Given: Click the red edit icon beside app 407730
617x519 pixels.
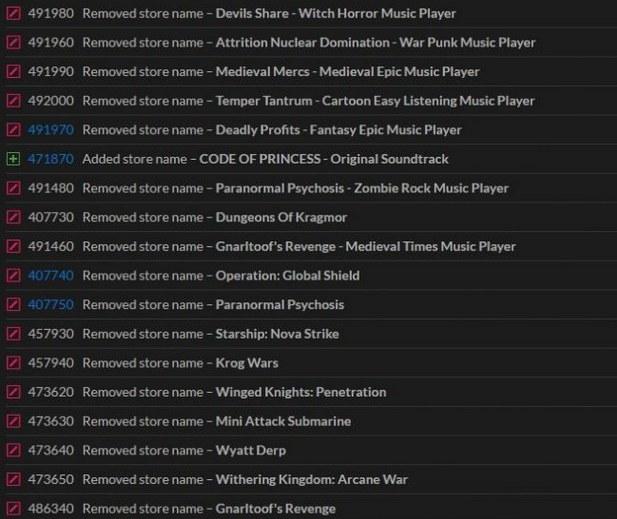Looking at the screenshot, I should 13,217.
